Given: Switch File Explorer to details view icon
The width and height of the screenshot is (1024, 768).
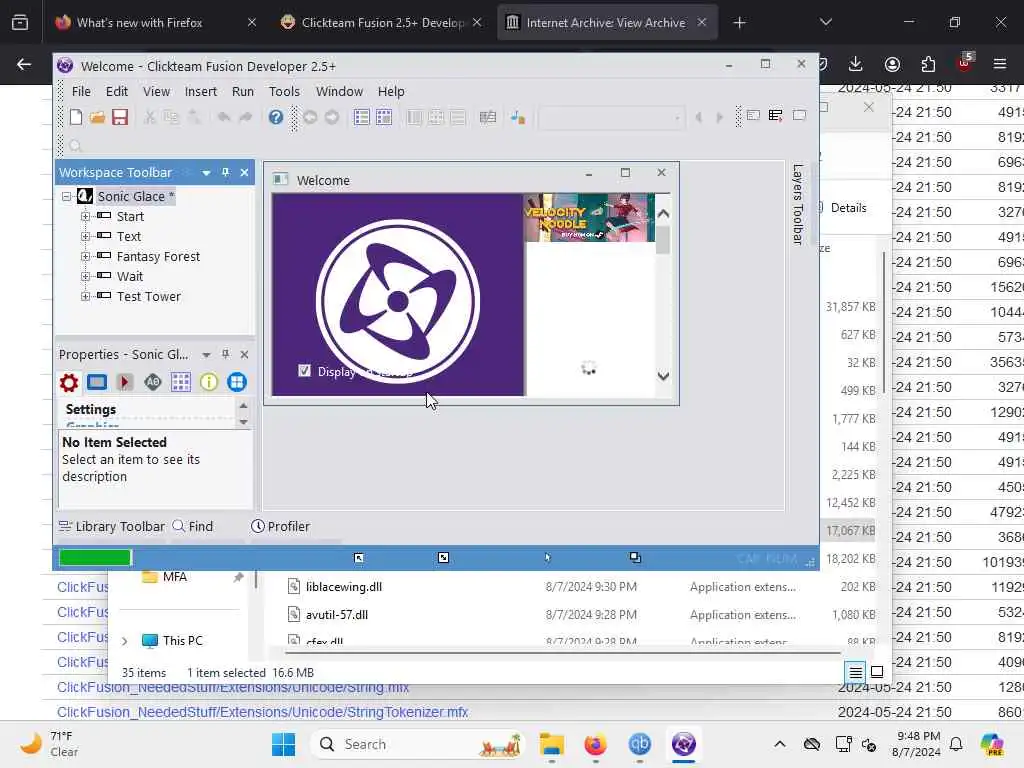Looking at the screenshot, I should [x=856, y=671].
